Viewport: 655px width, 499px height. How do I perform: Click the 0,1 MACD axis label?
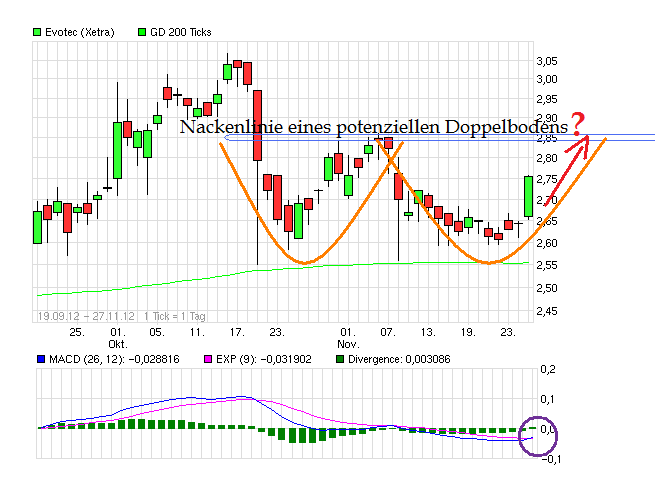click(548, 399)
